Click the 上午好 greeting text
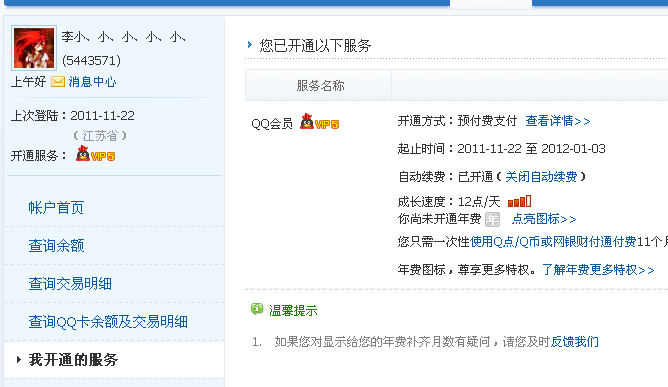The height and width of the screenshot is (387, 668). 29,81
